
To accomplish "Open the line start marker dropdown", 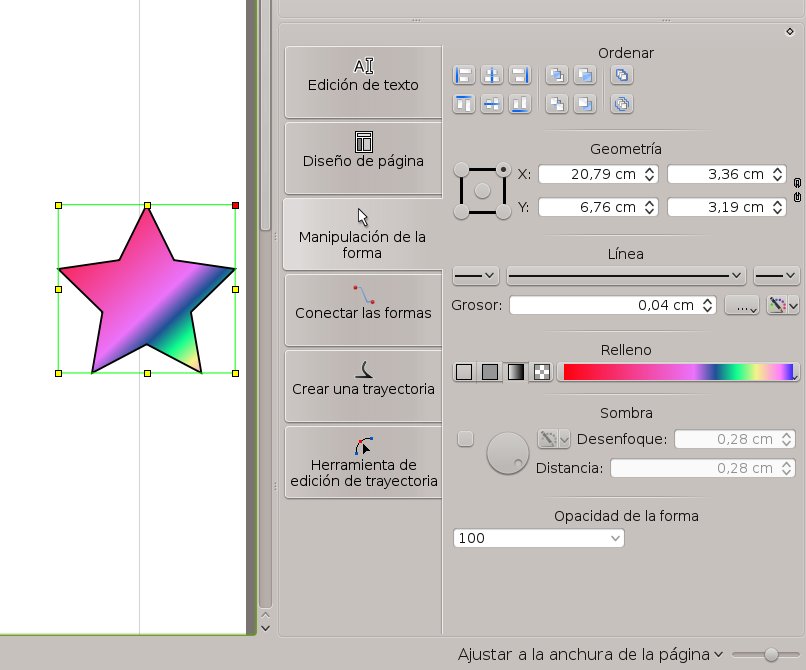I will [475, 276].
